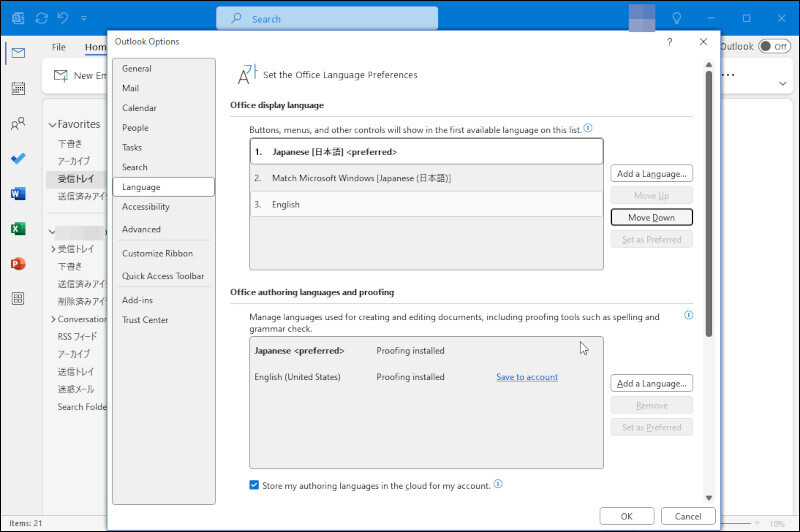Open Quick Access Toolbar options

pos(163,276)
